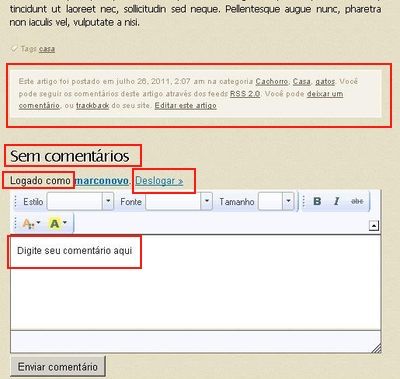Apply strikethrough formatting button
Viewport: 400px width, 379px height.
pyautogui.click(x=357, y=201)
